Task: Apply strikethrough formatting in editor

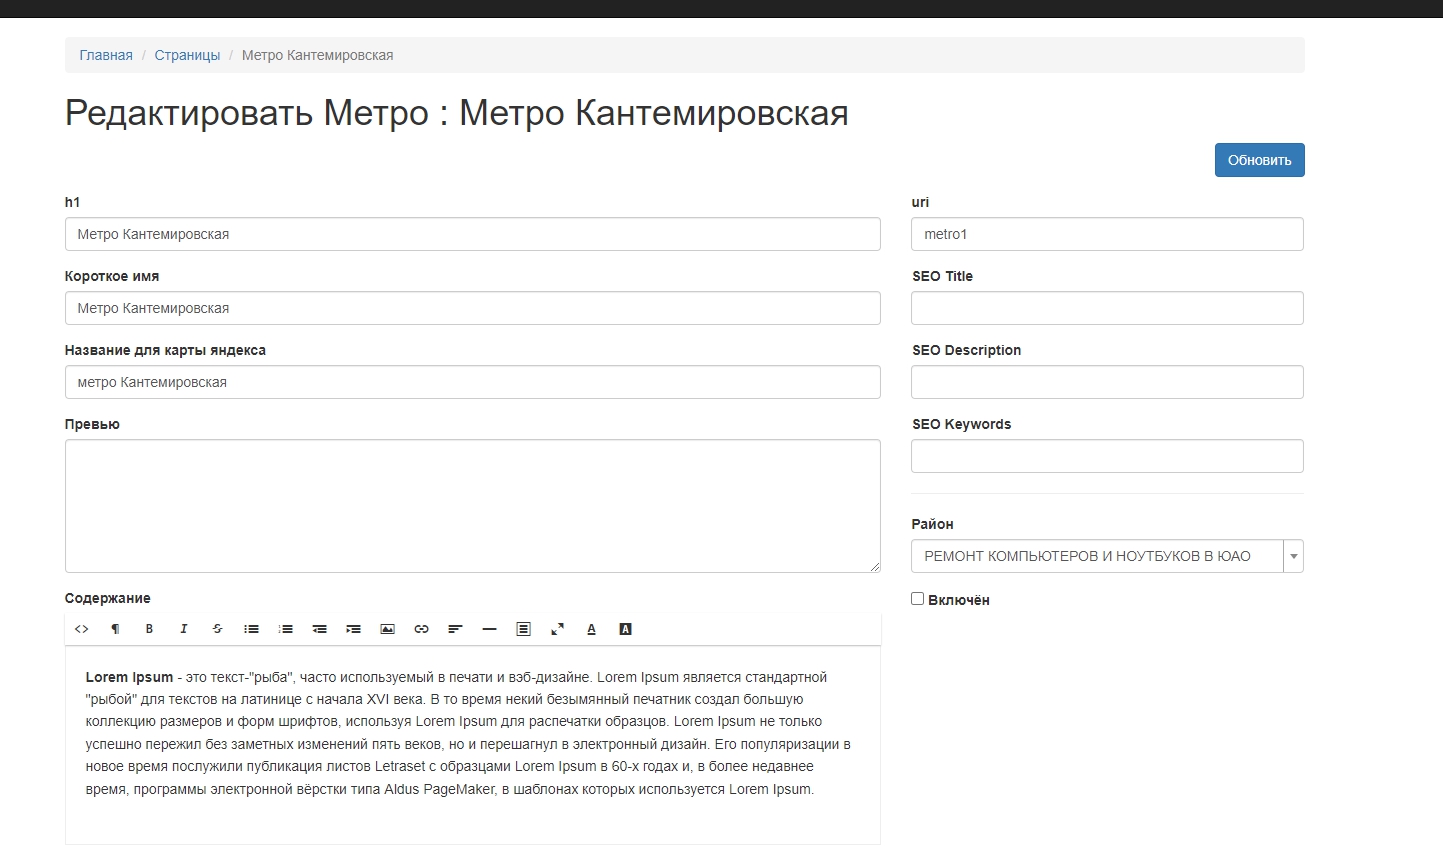Action: [217, 629]
